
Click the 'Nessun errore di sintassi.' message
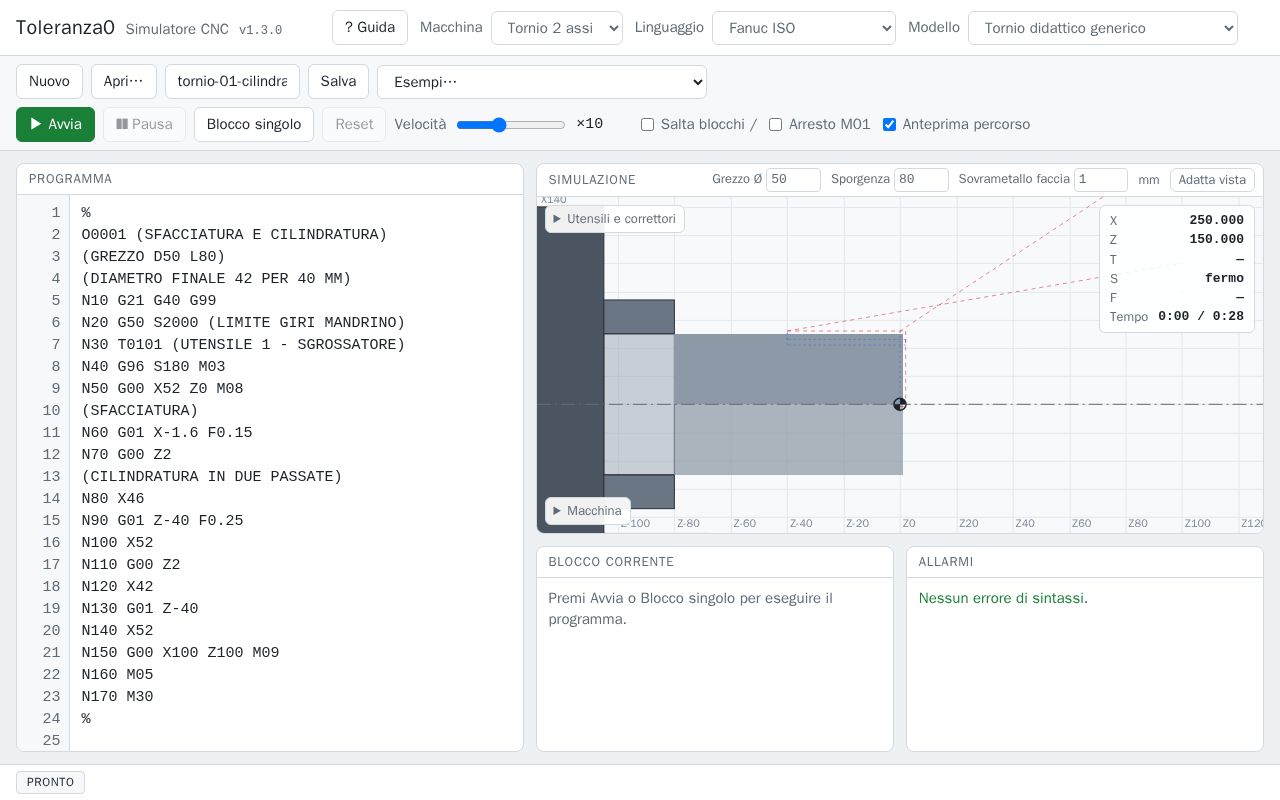click(1003, 598)
